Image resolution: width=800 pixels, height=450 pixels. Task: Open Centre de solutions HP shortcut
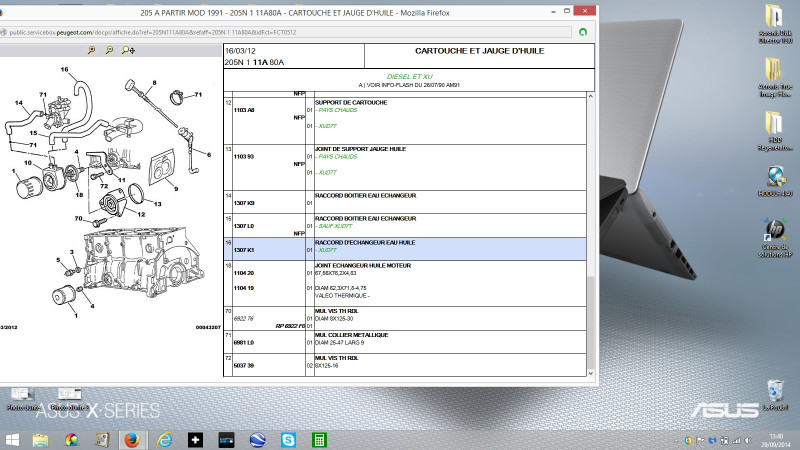[x=775, y=237]
